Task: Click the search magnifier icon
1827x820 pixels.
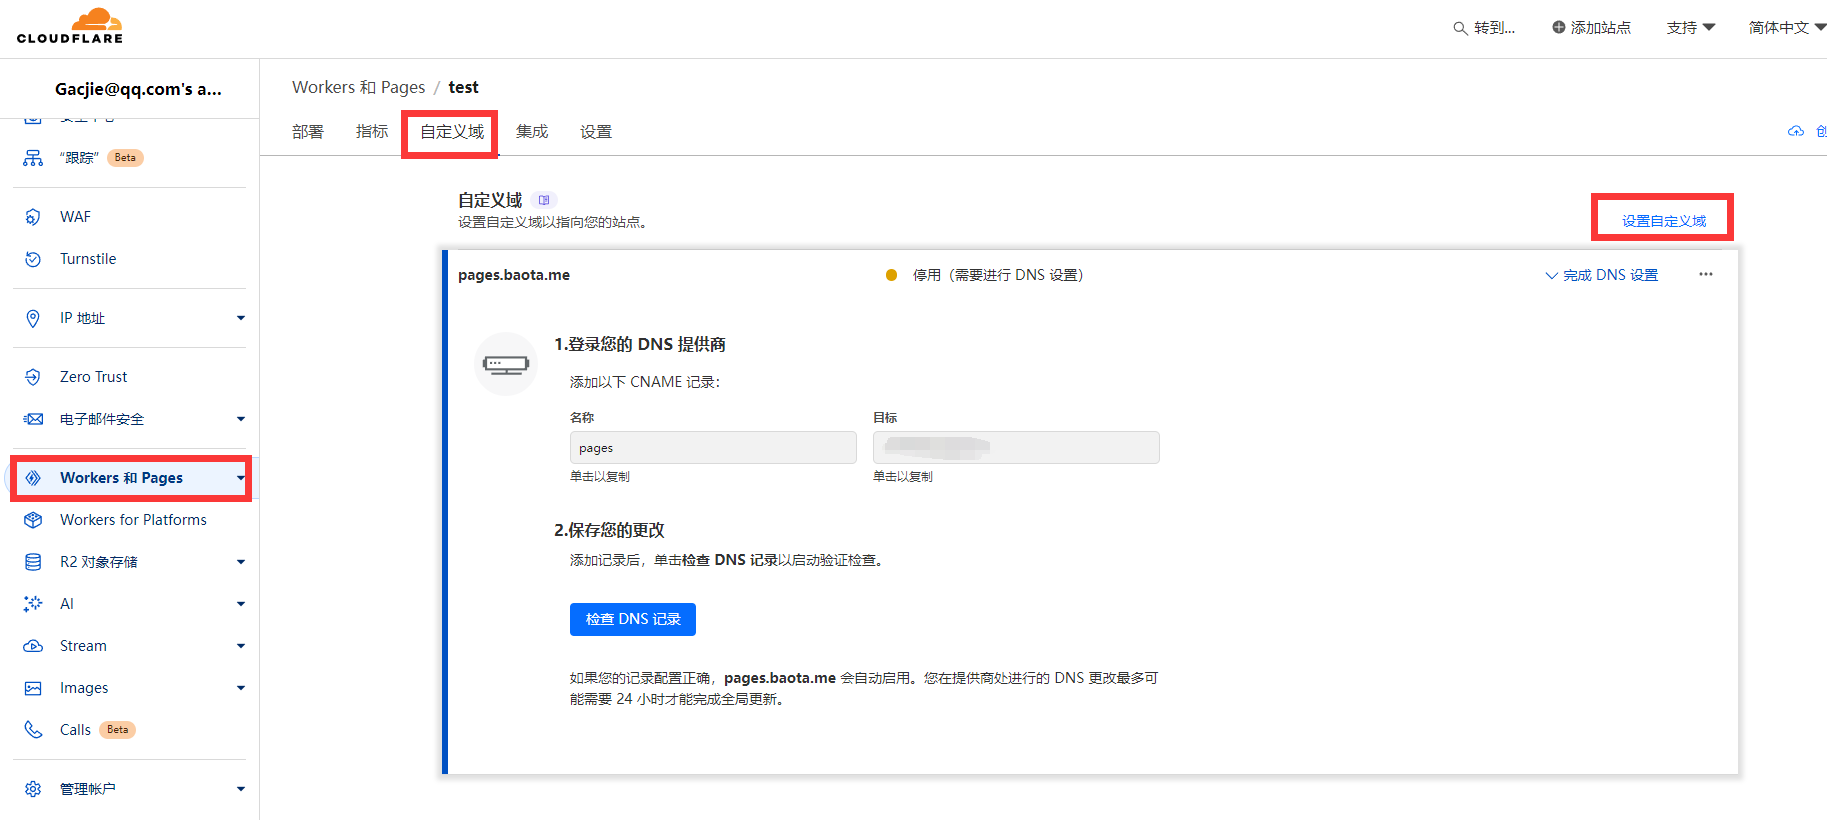Action: pos(1460,28)
